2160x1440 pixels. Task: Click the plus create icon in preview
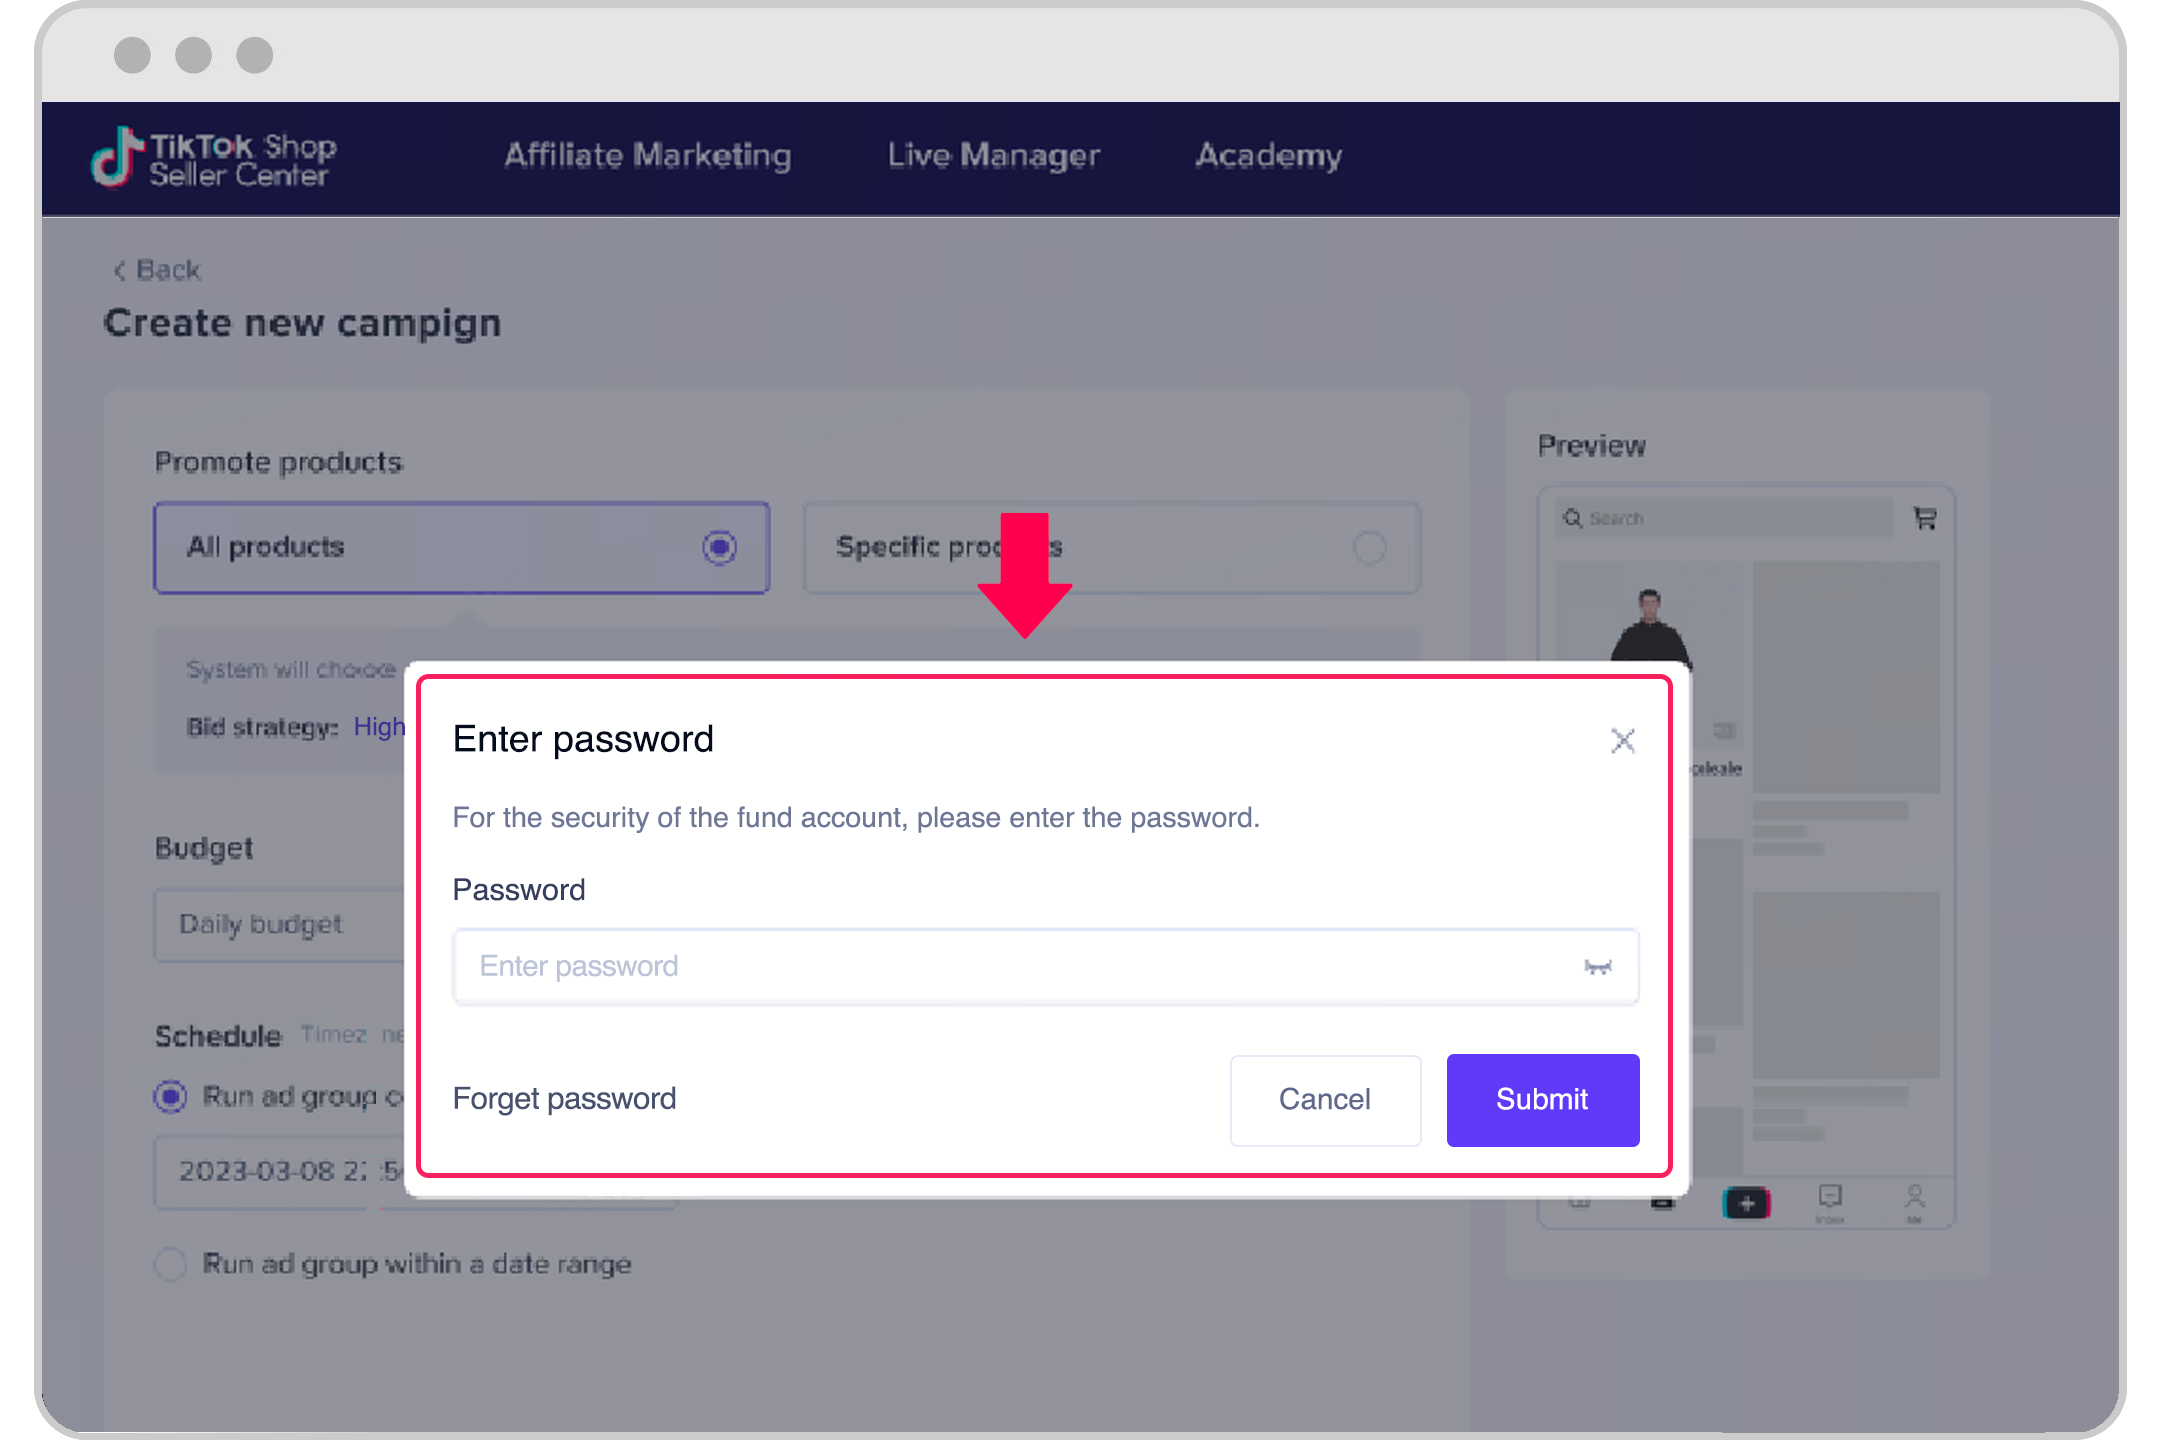point(1746,1203)
